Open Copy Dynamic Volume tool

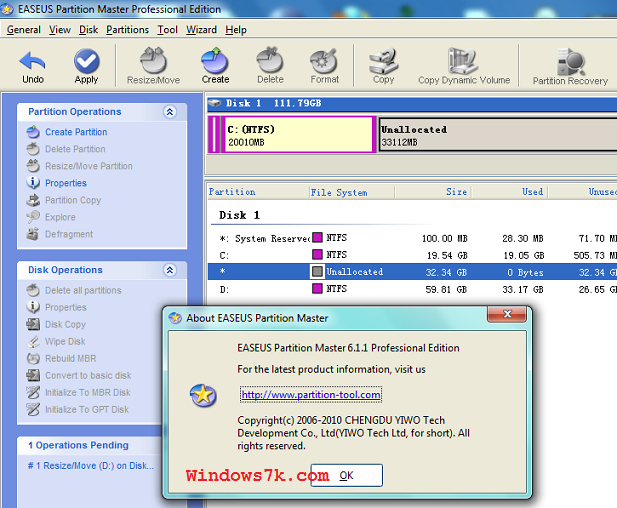(463, 61)
